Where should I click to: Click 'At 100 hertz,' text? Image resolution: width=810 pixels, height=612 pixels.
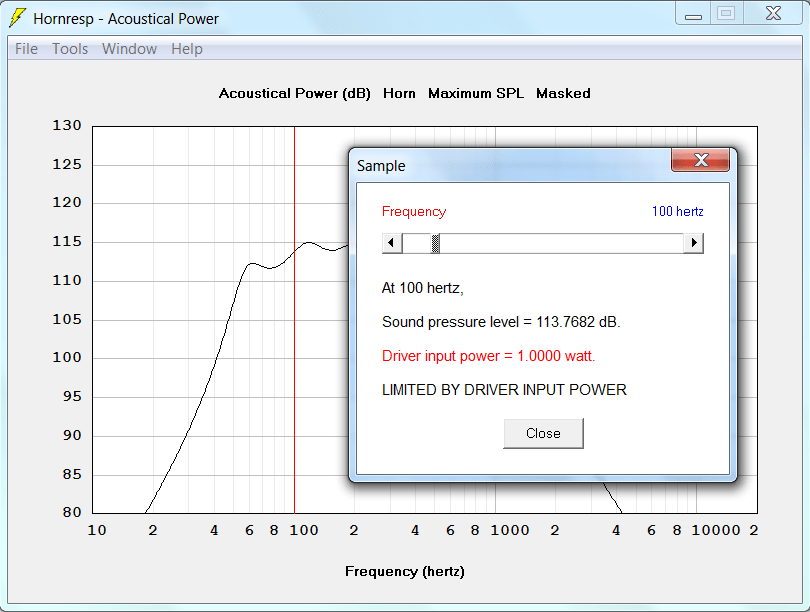pos(423,288)
